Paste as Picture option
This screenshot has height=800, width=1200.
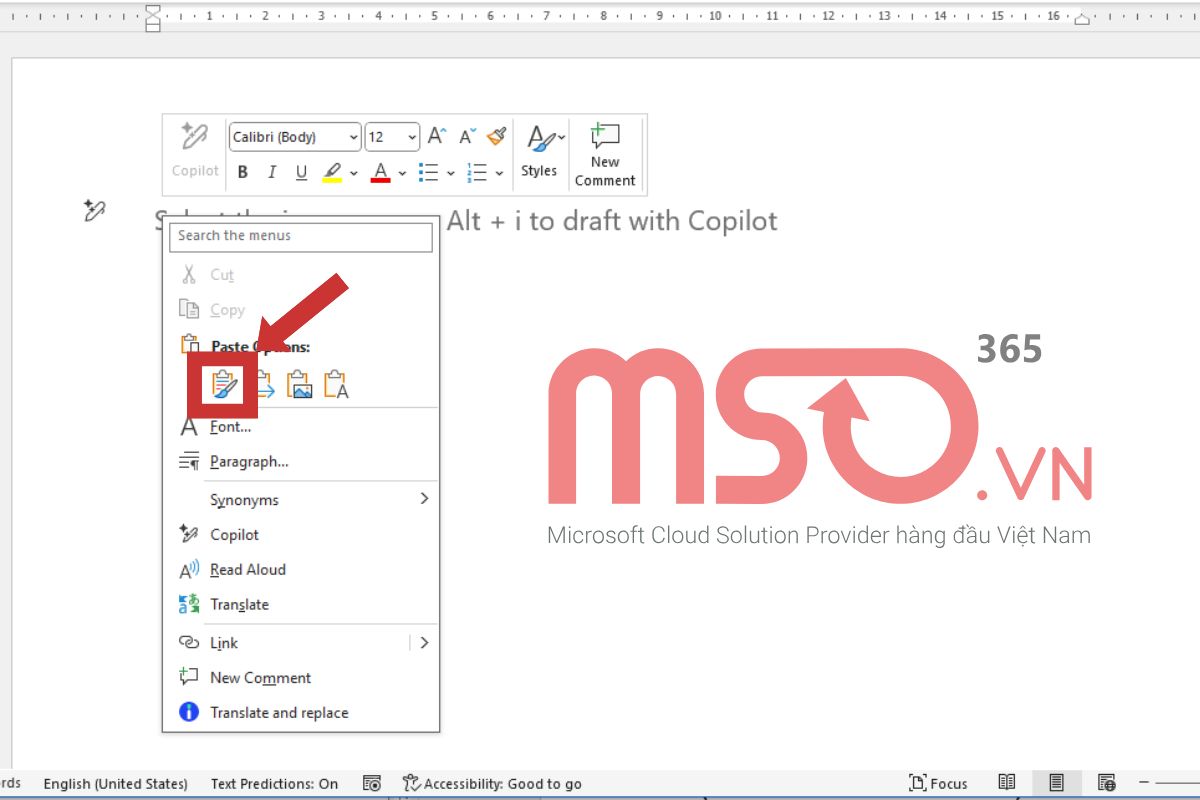click(300, 384)
